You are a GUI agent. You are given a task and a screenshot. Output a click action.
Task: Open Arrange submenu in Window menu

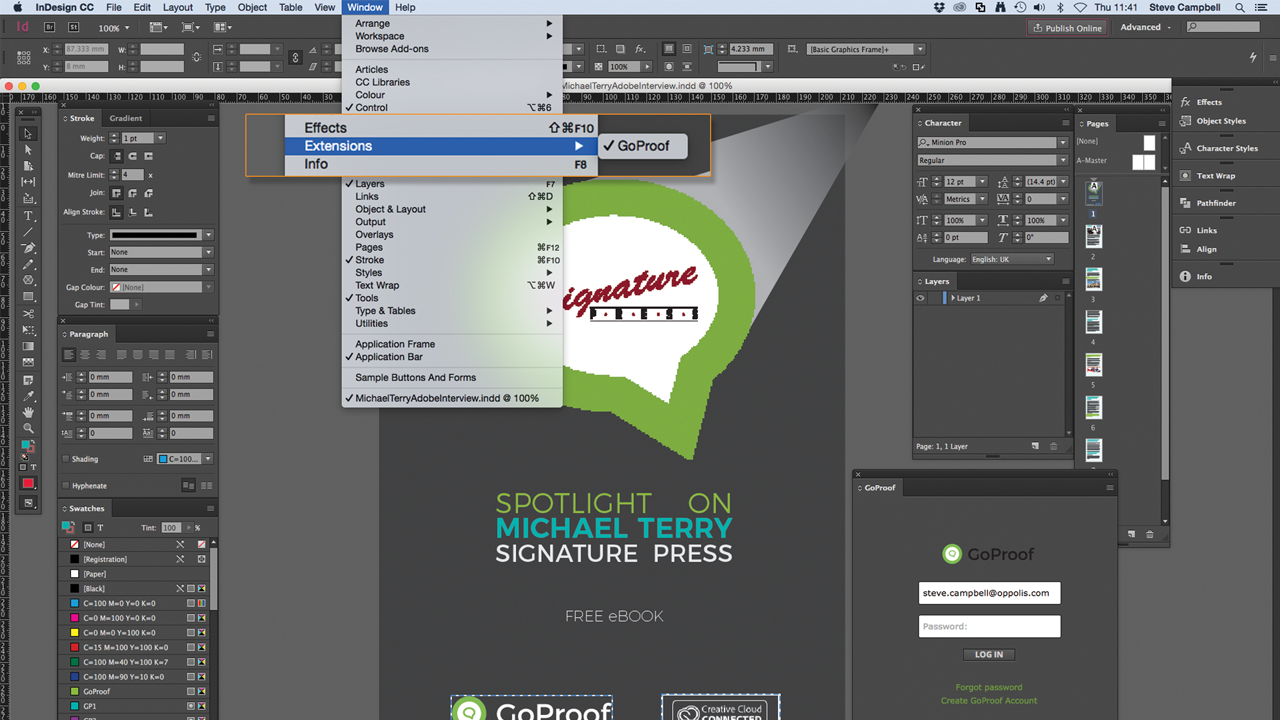(454, 23)
